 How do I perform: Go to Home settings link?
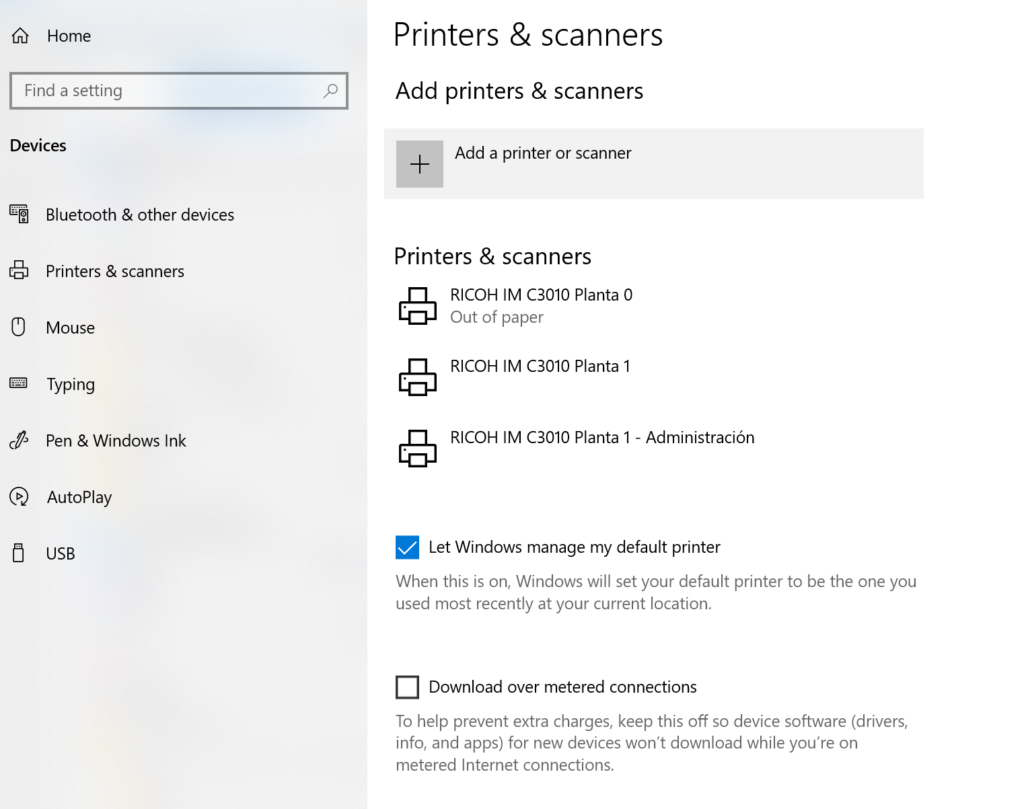click(68, 36)
